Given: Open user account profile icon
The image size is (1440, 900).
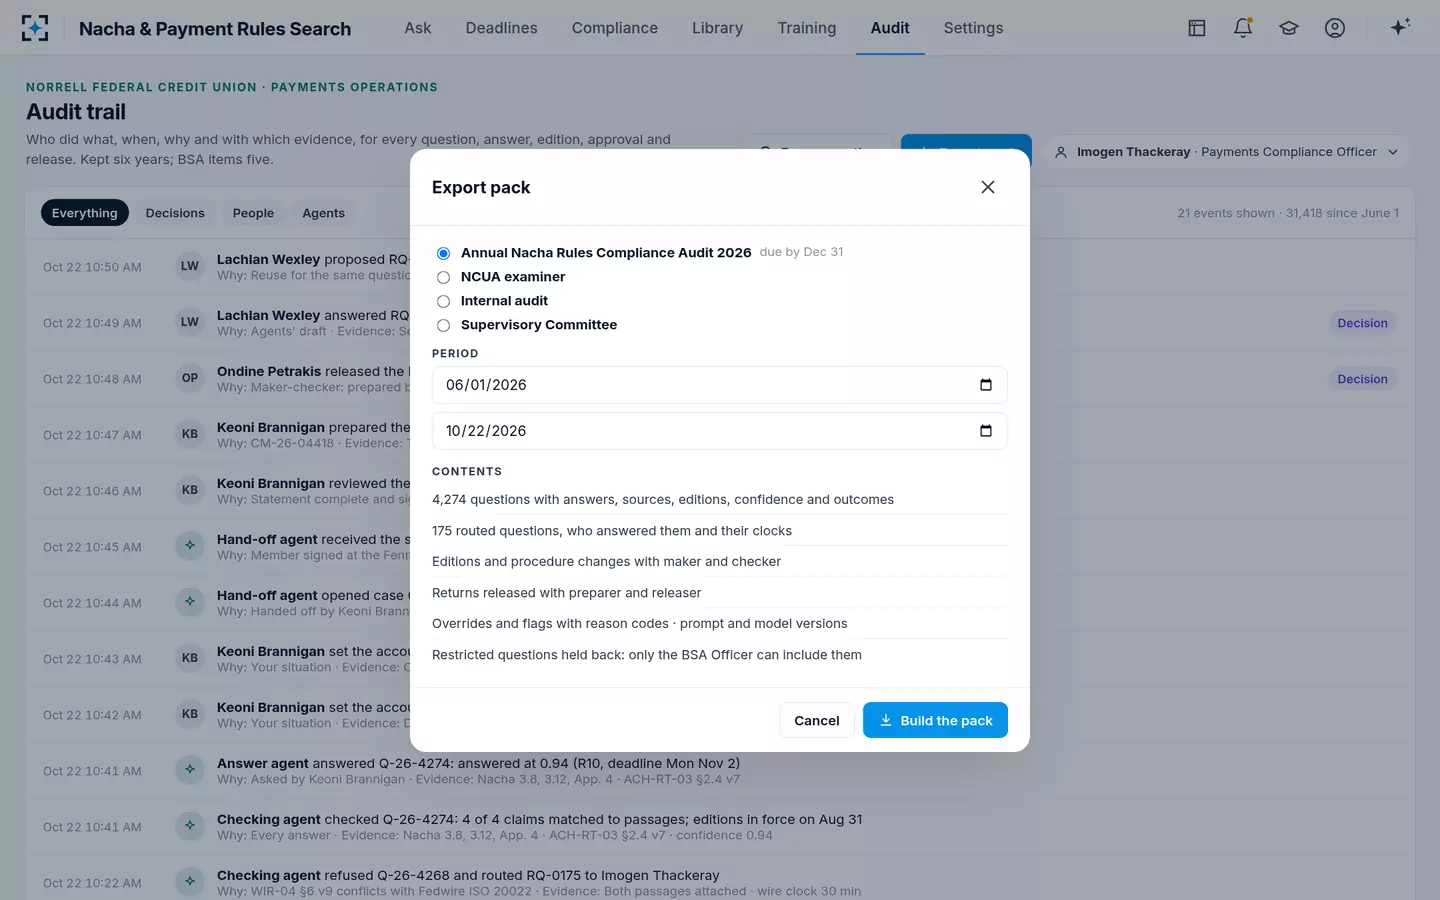Looking at the screenshot, I should click(1335, 28).
